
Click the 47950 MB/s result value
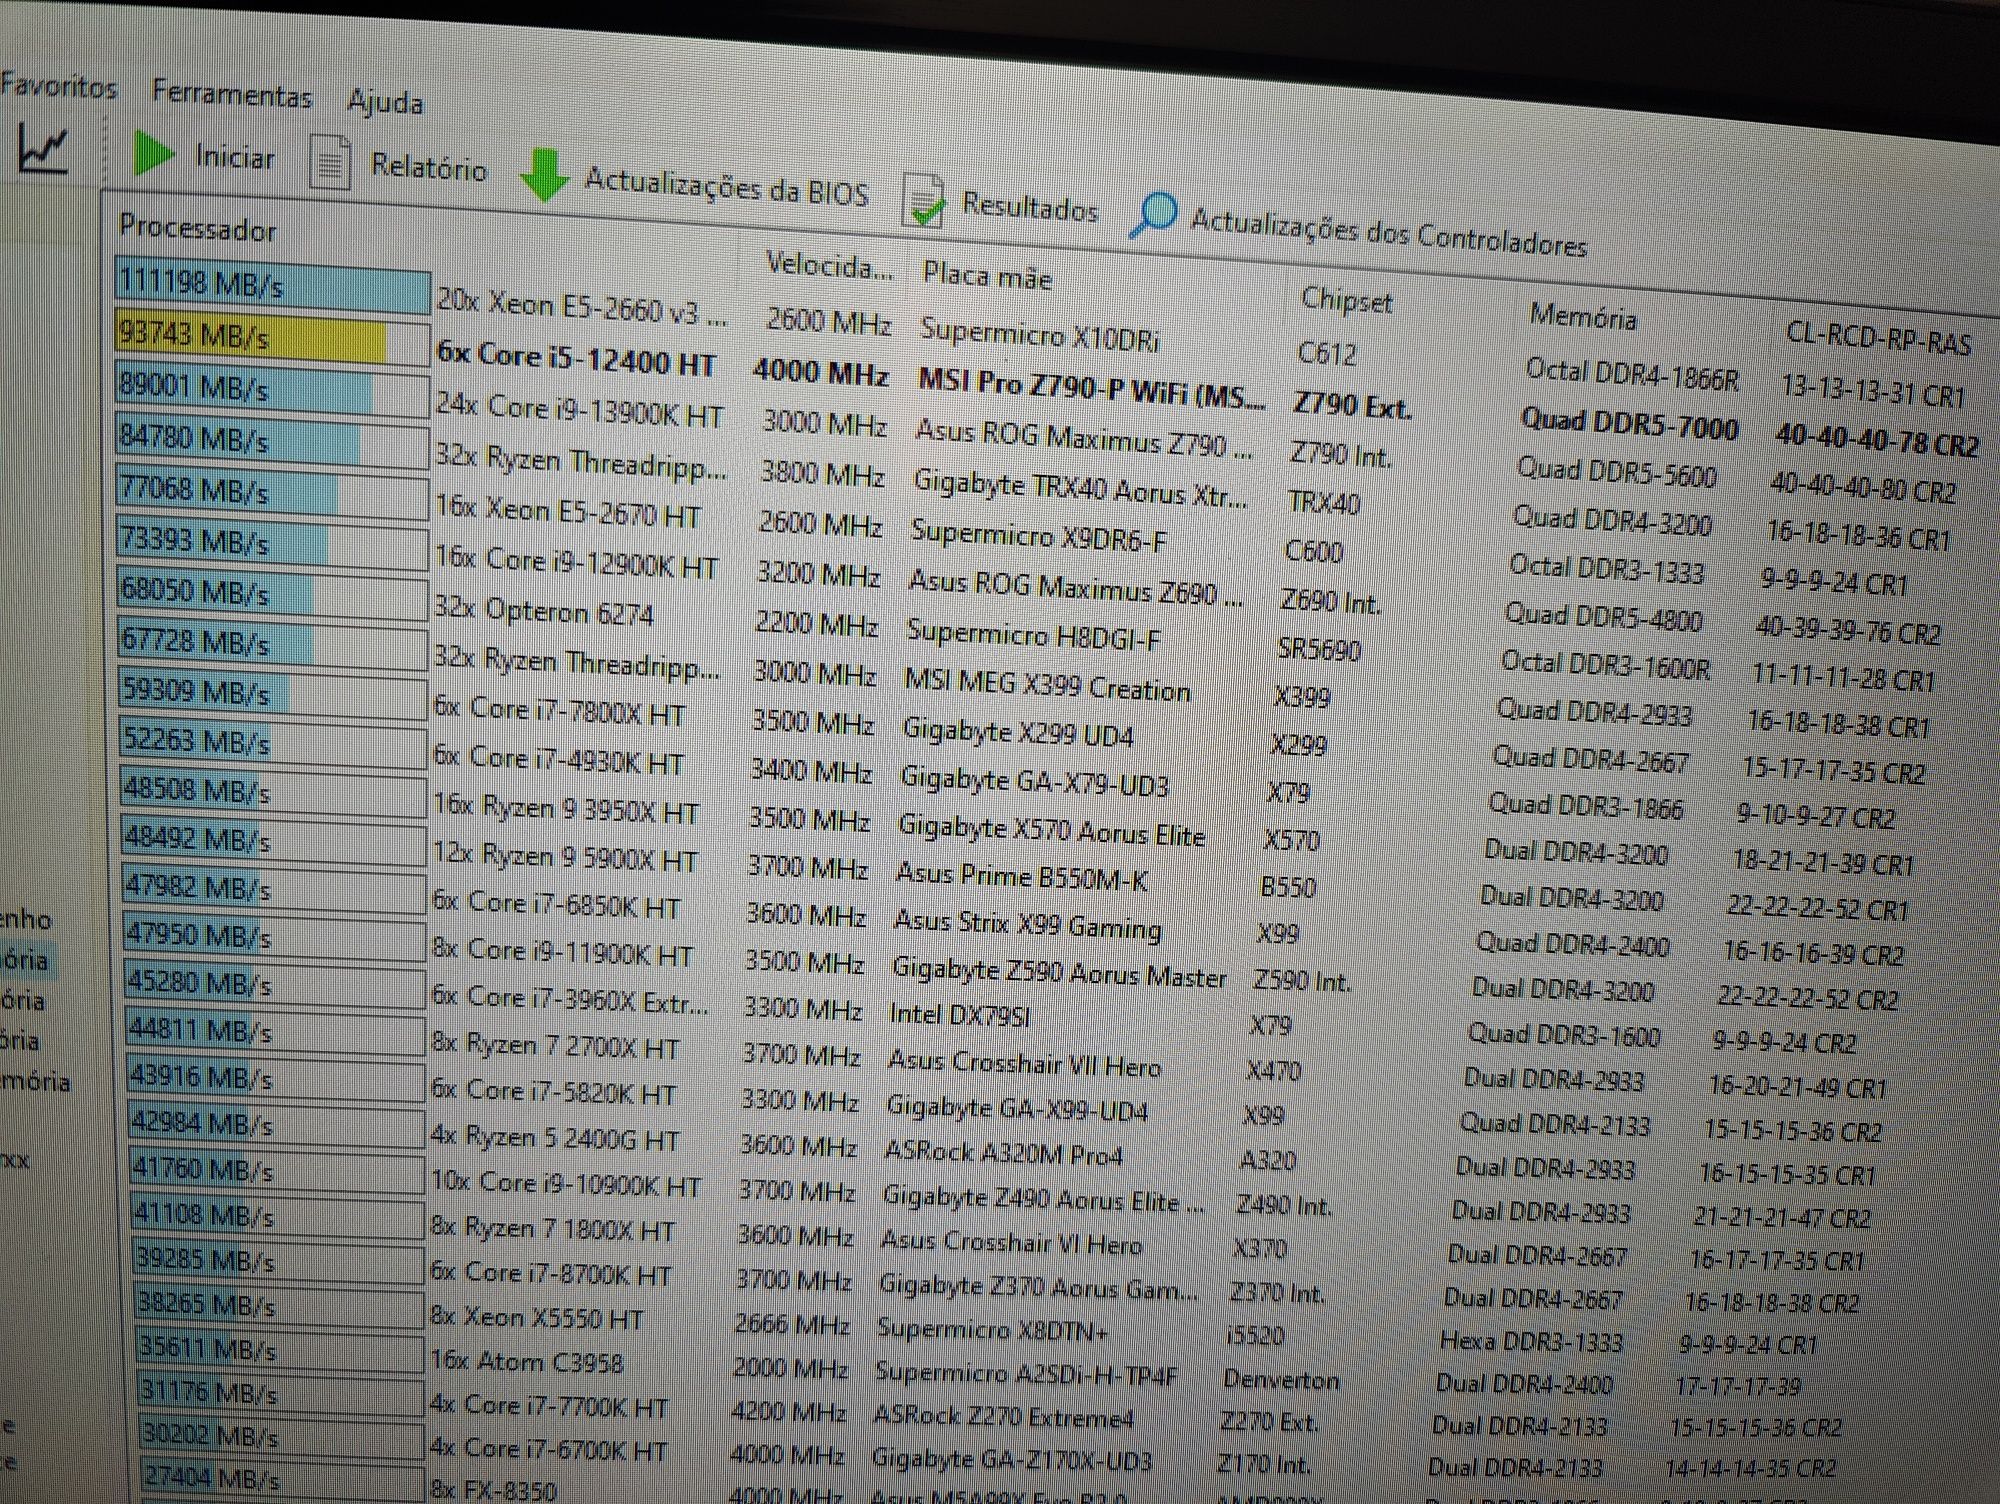[x=198, y=936]
